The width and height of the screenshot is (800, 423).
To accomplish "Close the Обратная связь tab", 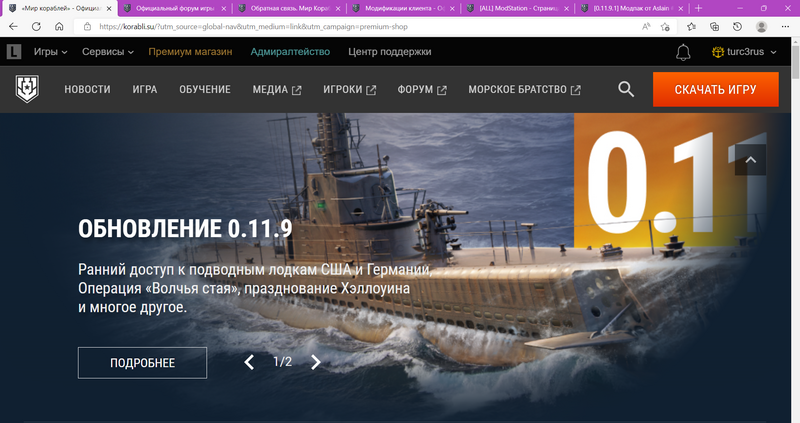I will click(338, 9).
